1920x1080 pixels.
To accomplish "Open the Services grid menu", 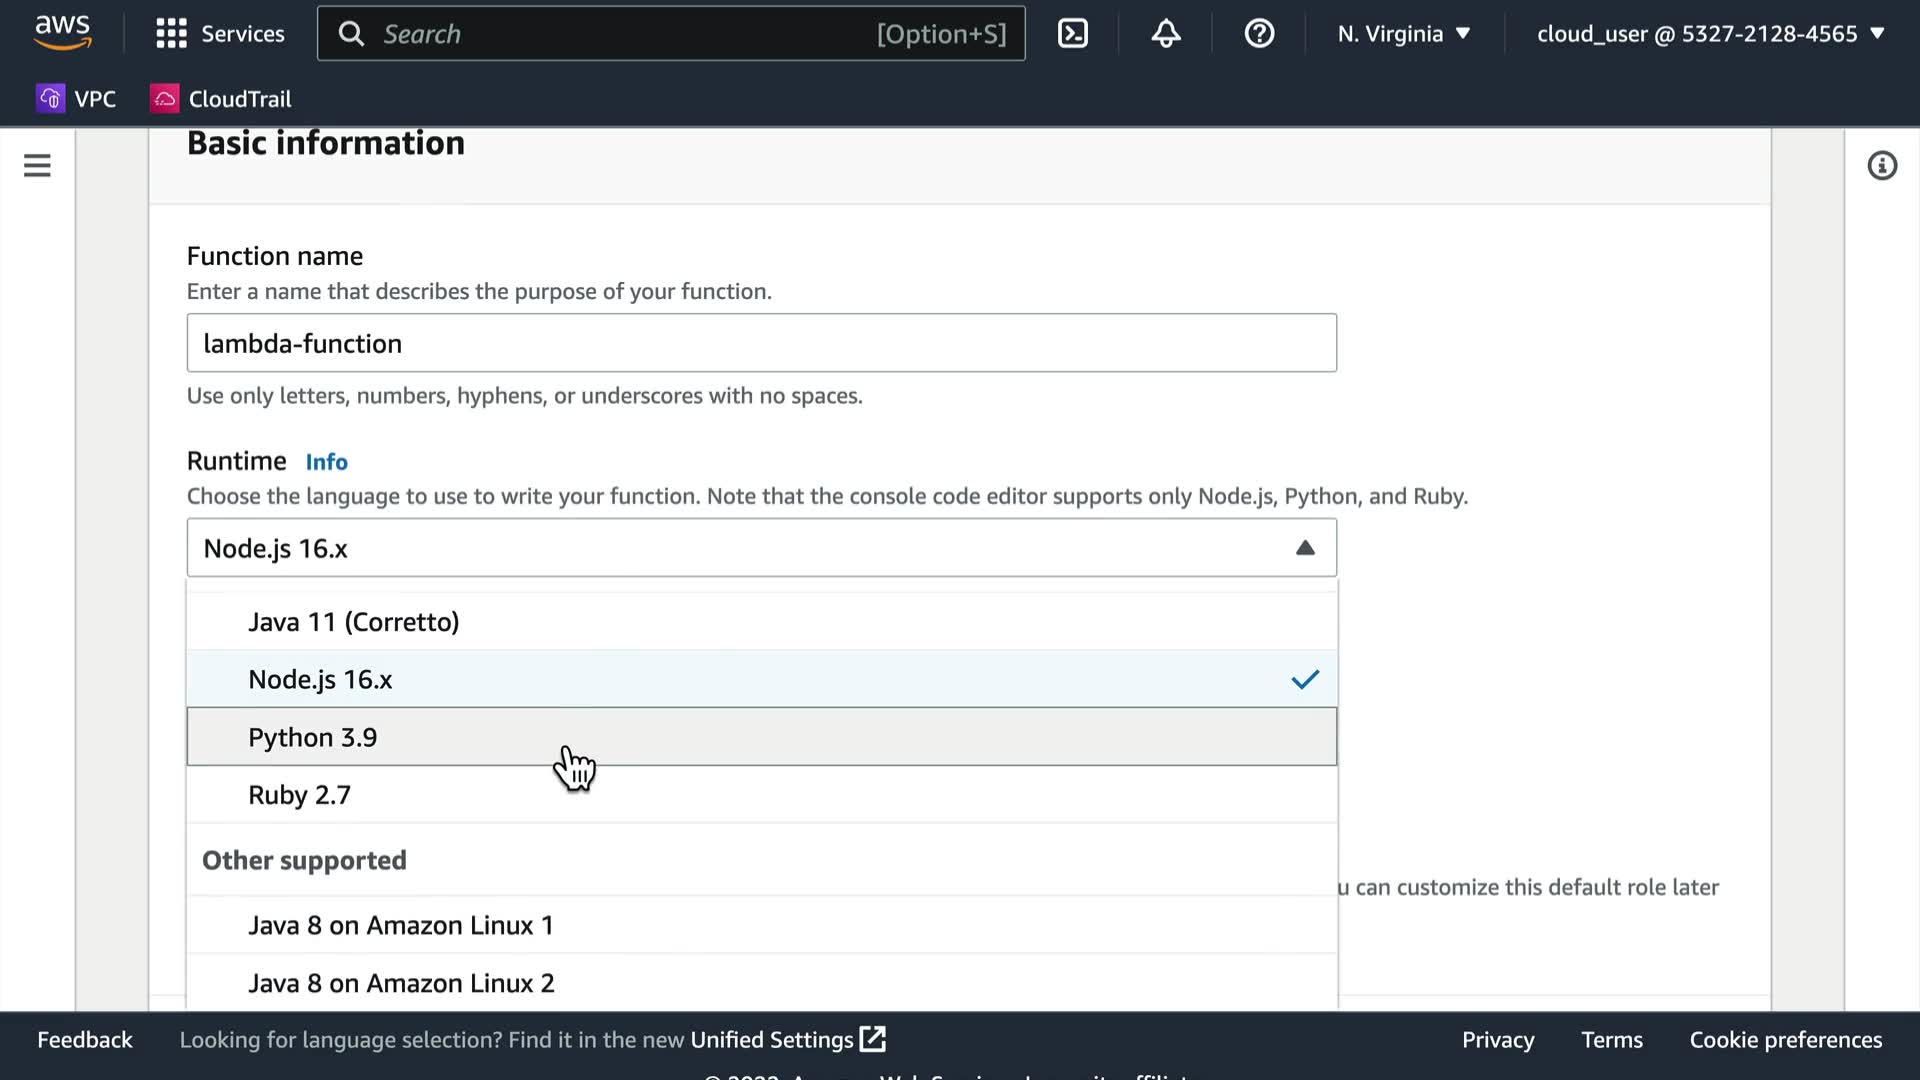I will pos(220,34).
